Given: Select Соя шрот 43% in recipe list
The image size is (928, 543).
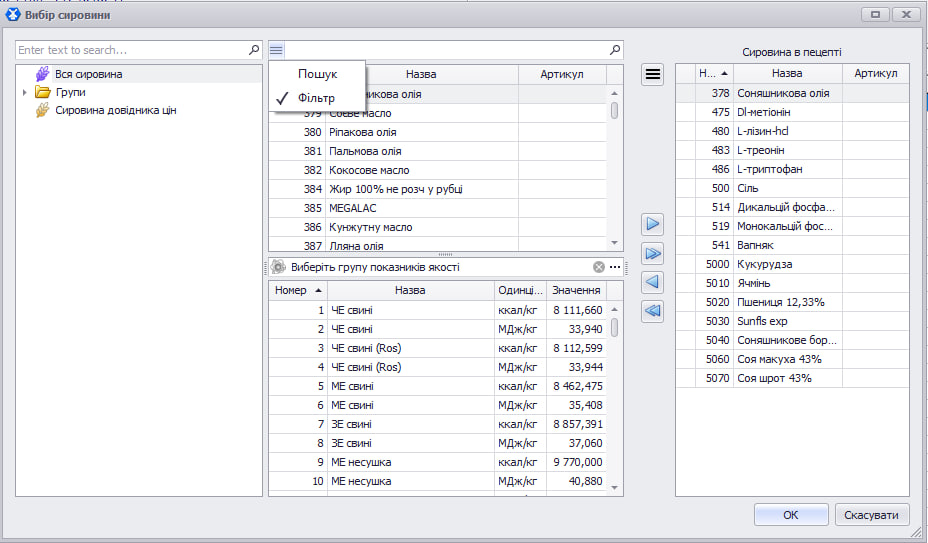Looking at the screenshot, I should click(792, 378).
